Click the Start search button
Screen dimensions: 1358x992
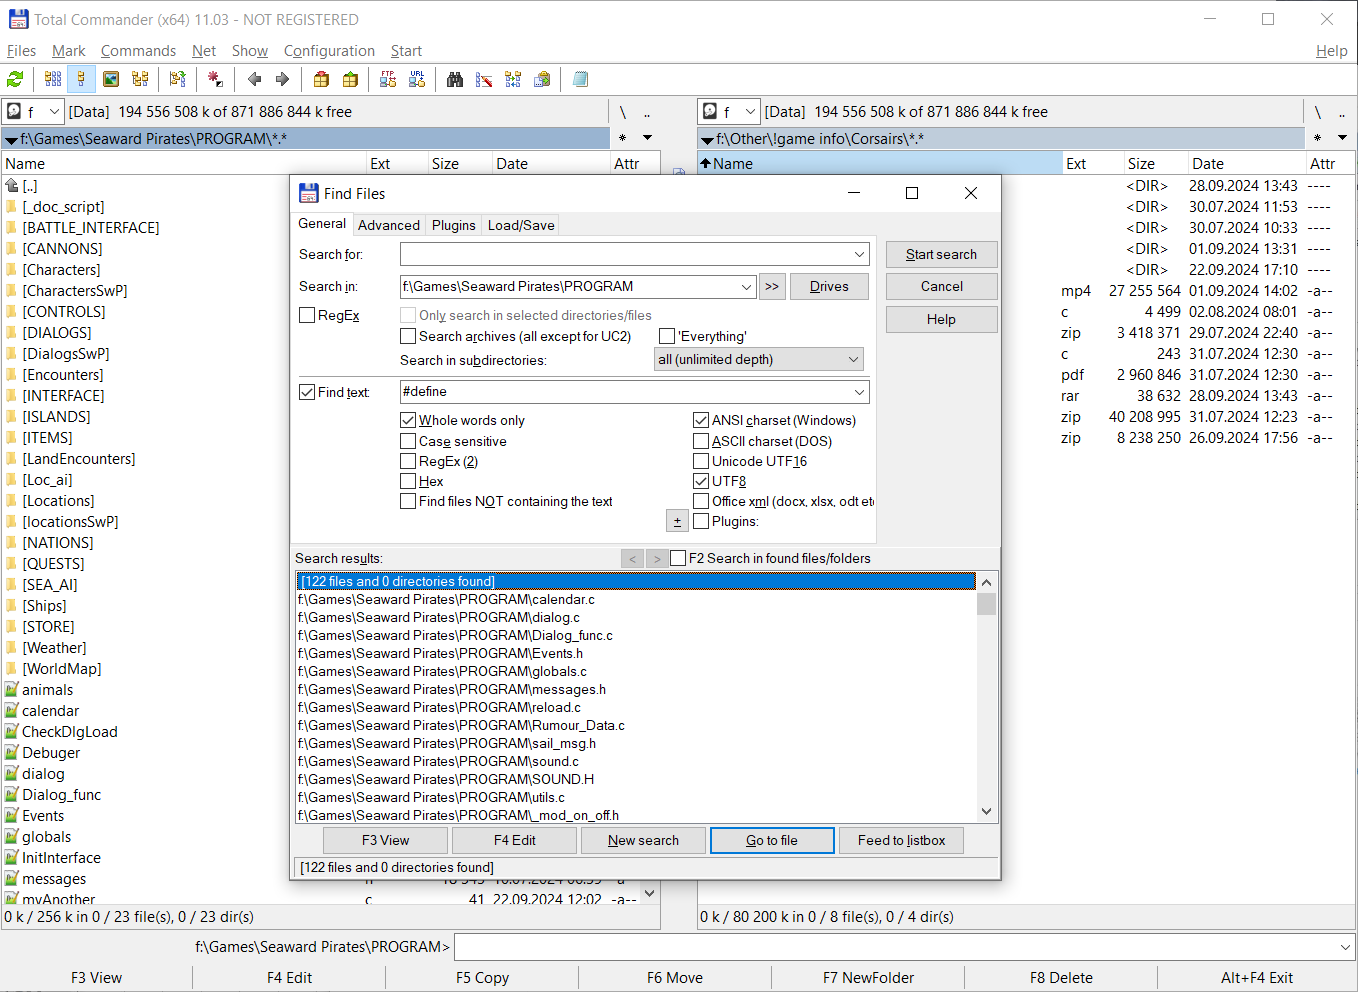point(941,254)
